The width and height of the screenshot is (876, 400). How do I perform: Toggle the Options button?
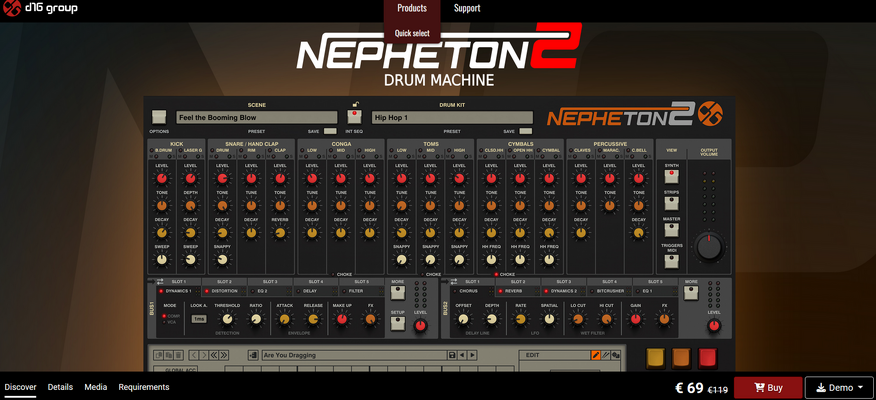159,117
